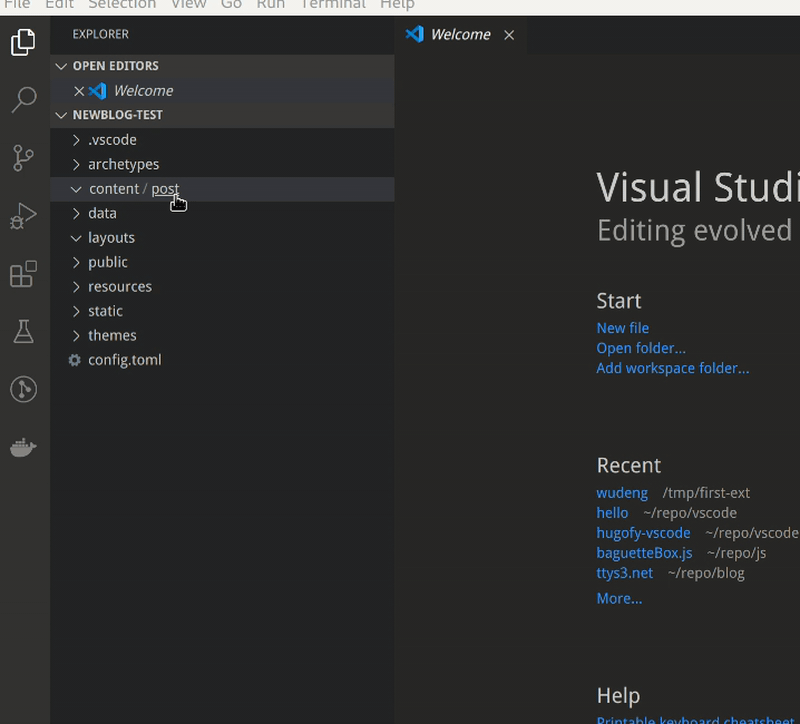
Task: Open the Docker view
Action: coord(23,447)
